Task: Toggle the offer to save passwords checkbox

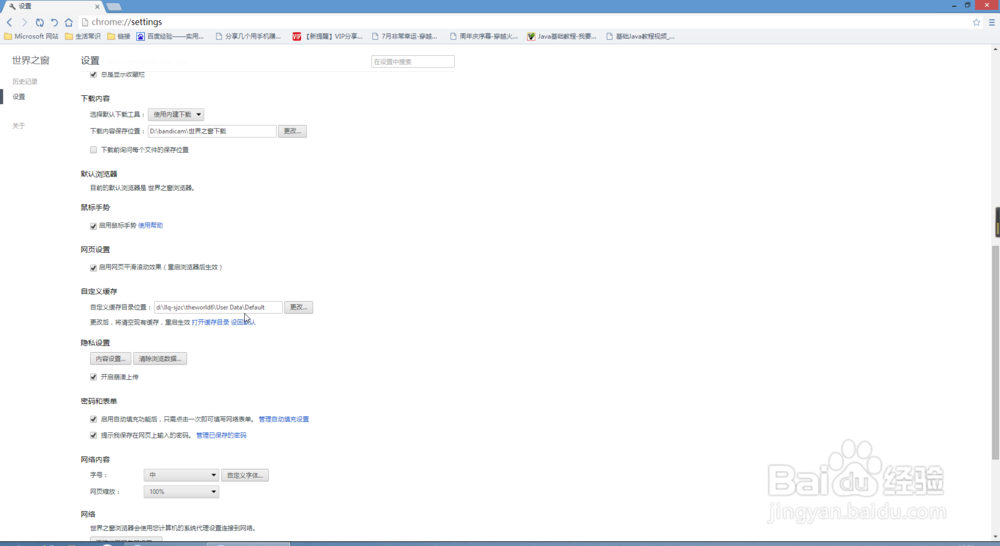Action: coord(94,435)
